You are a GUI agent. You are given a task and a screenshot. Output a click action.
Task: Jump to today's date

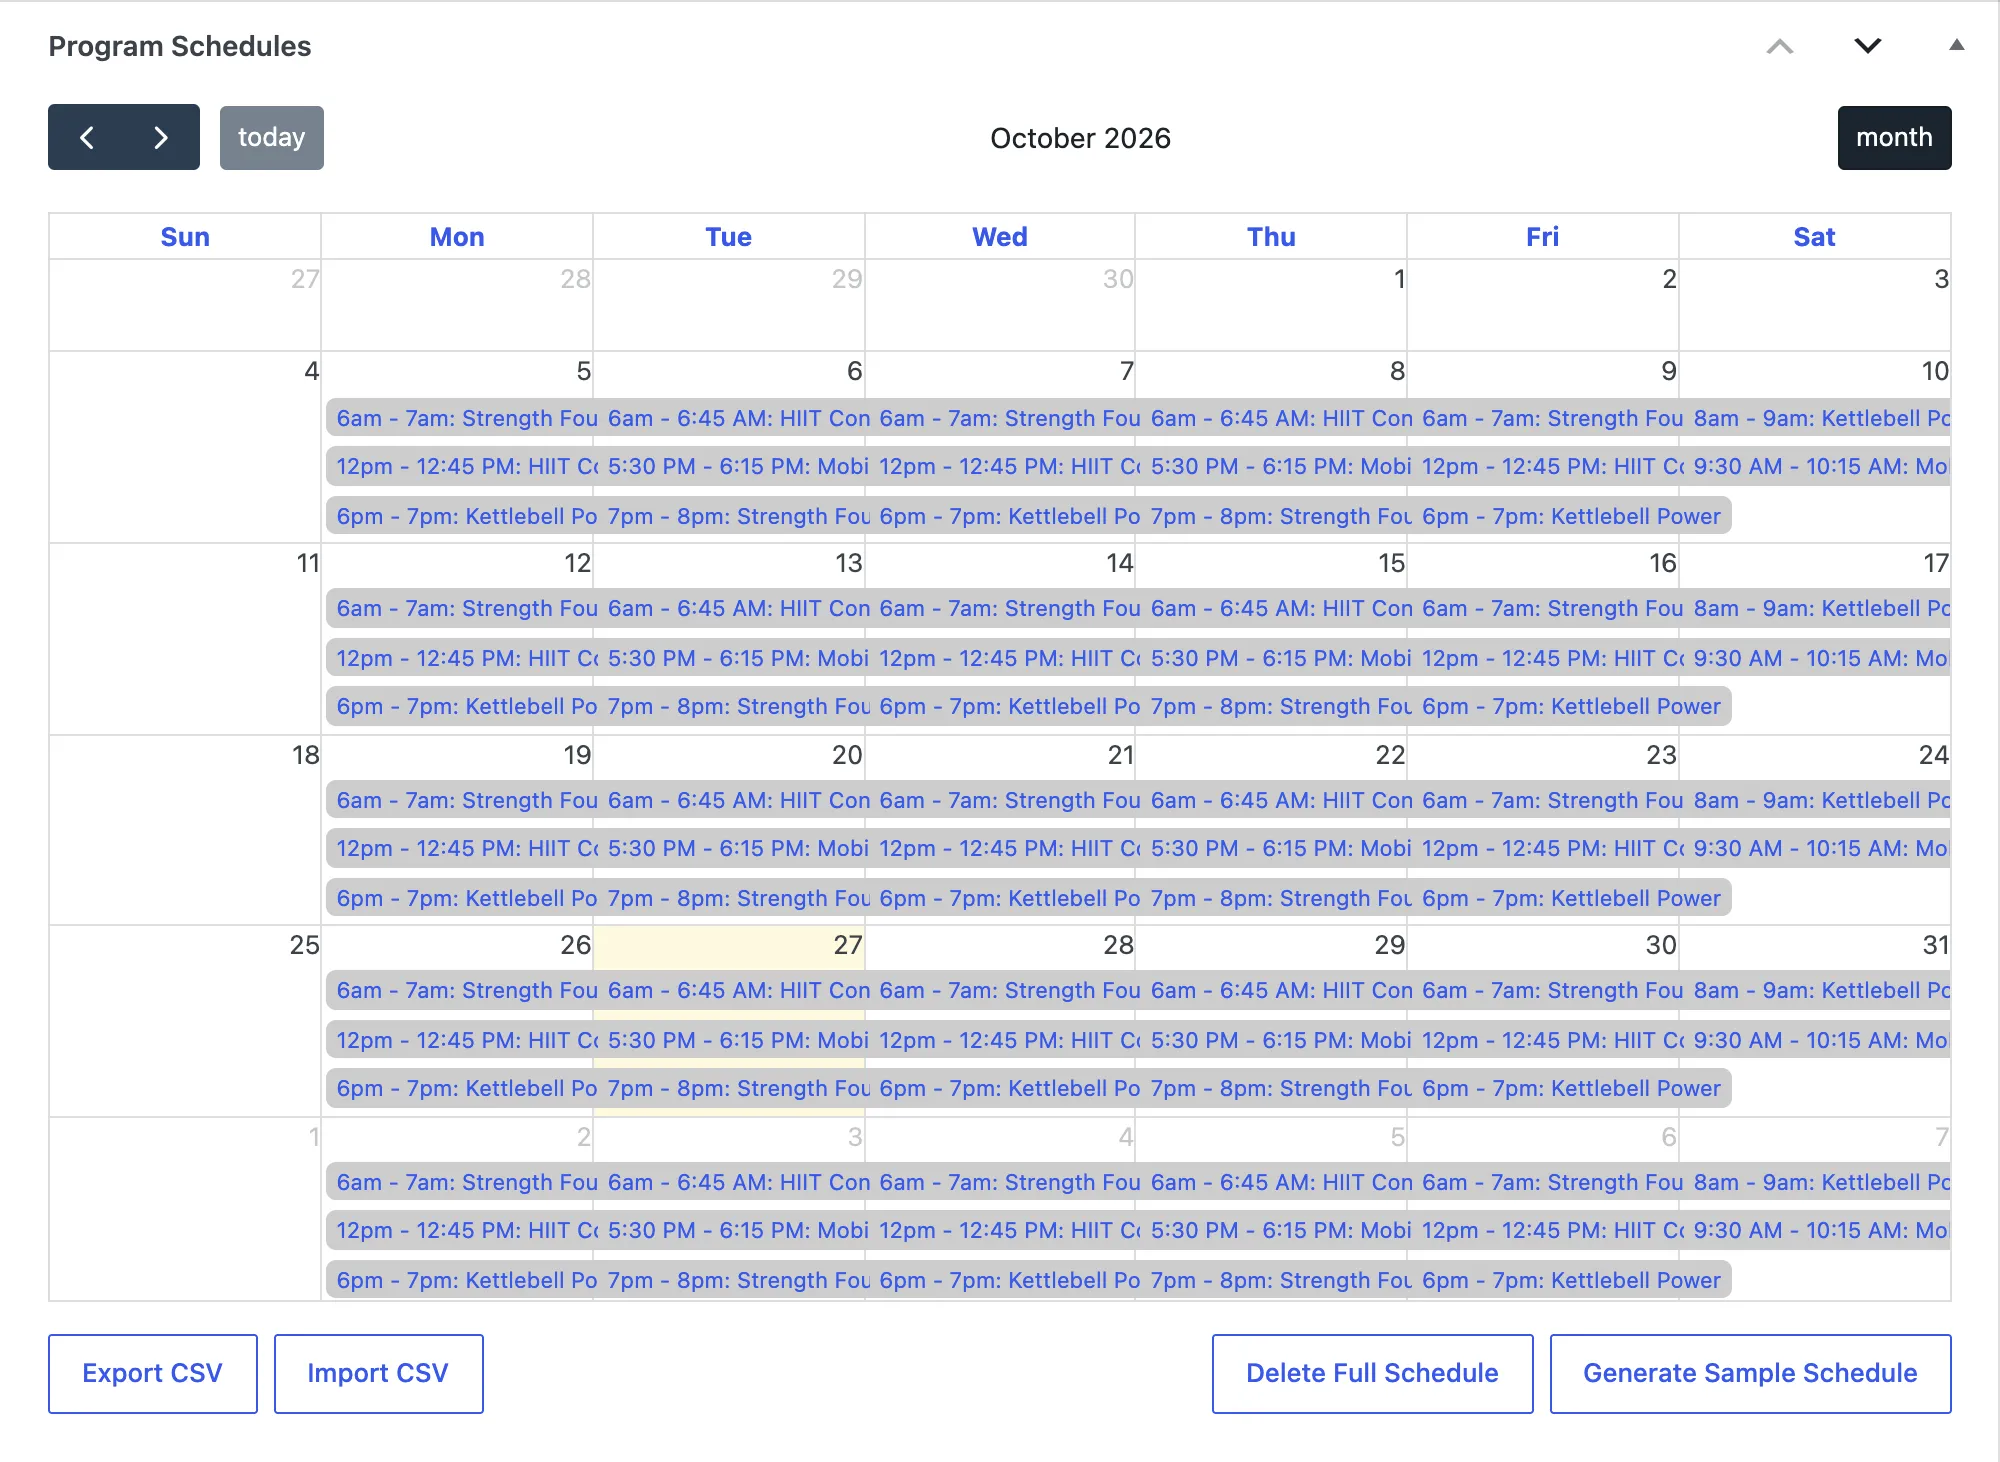point(272,137)
